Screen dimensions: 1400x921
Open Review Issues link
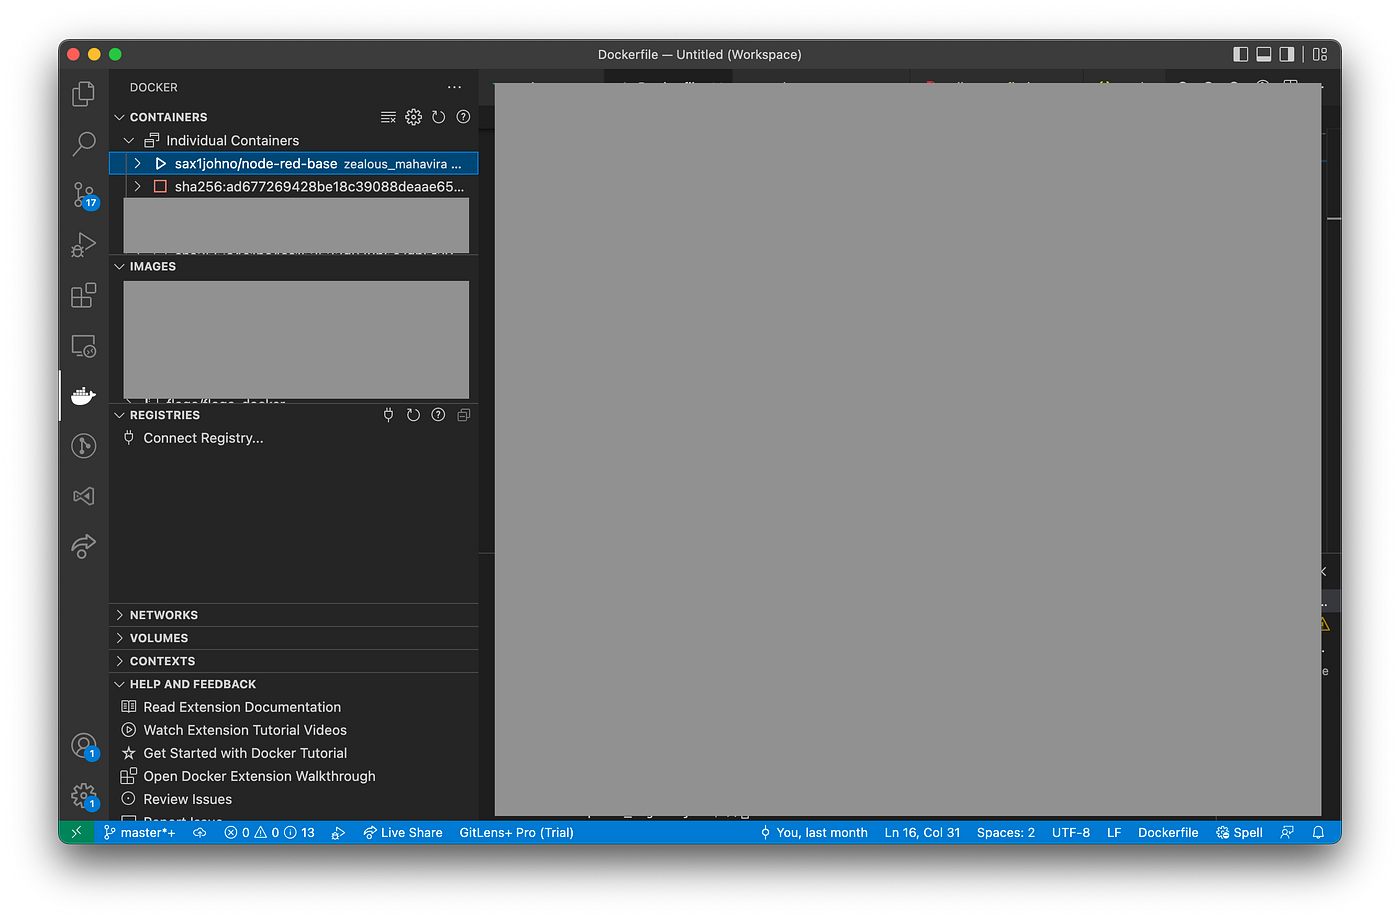pyautogui.click(x=187, y=799)
